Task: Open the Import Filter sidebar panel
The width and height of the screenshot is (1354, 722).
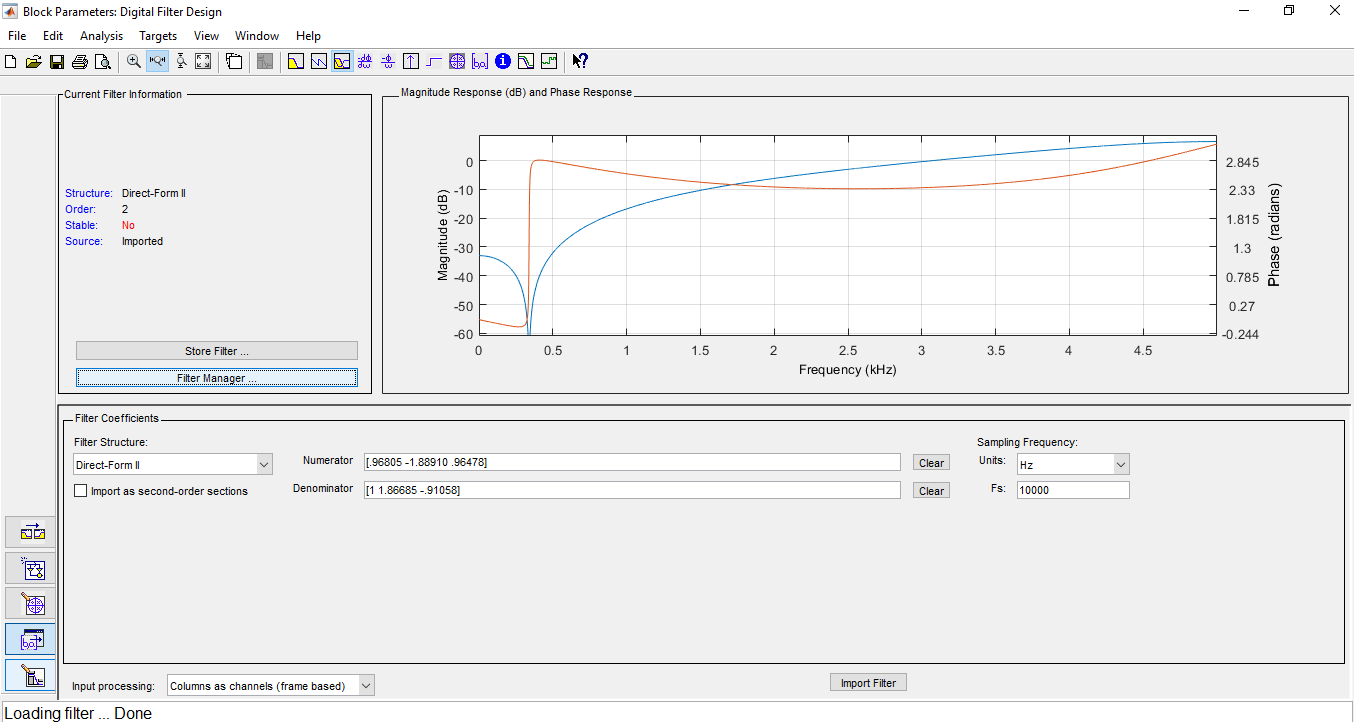Action: point(31,640)
